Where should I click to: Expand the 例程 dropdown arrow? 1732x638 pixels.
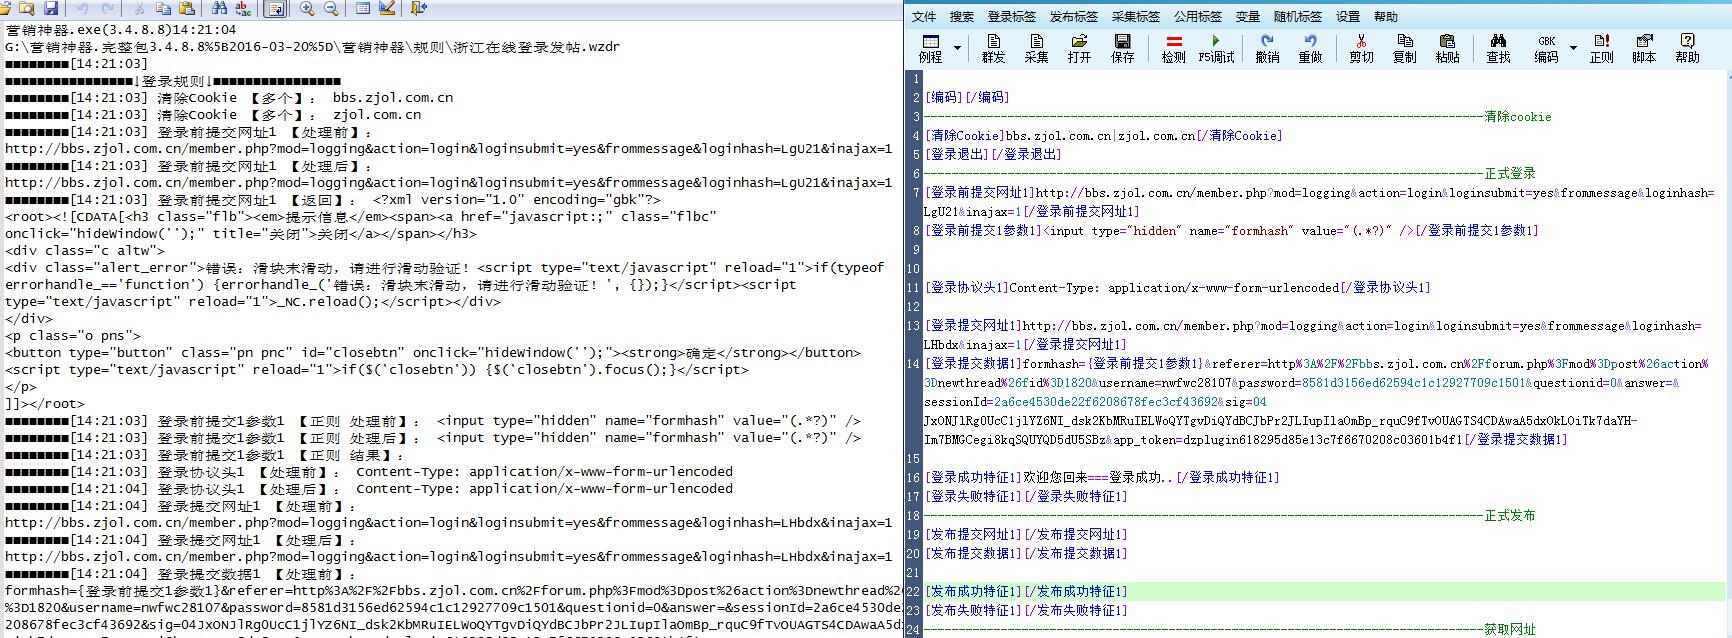point(957,47)
